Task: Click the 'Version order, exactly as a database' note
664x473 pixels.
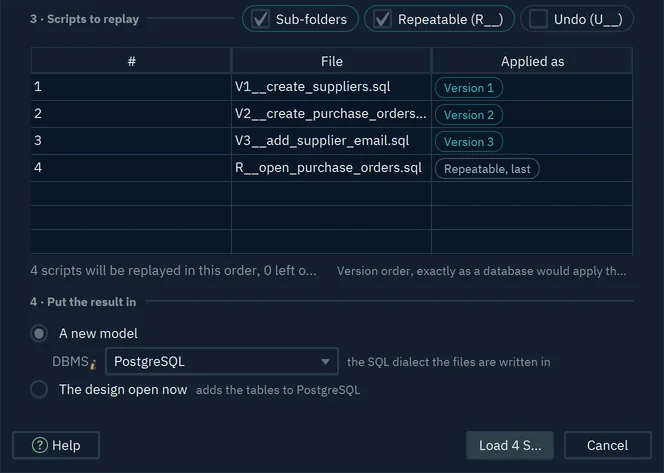Action: click(481, 271)
